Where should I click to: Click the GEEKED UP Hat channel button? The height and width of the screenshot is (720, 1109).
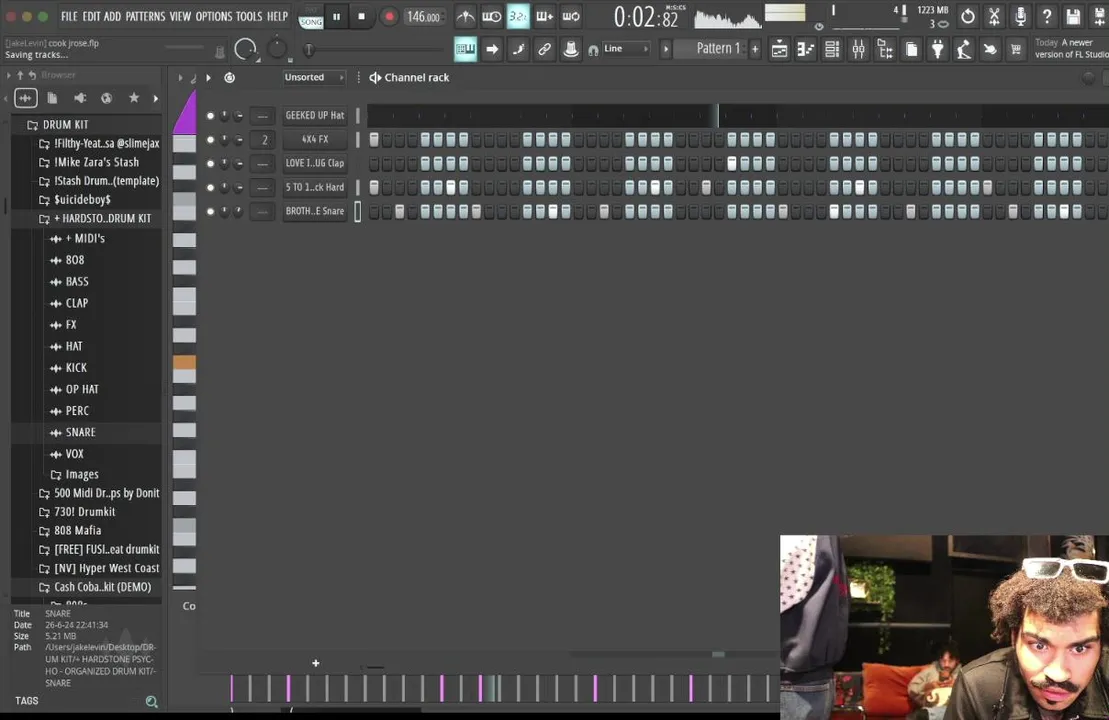(x=315, y=115)
